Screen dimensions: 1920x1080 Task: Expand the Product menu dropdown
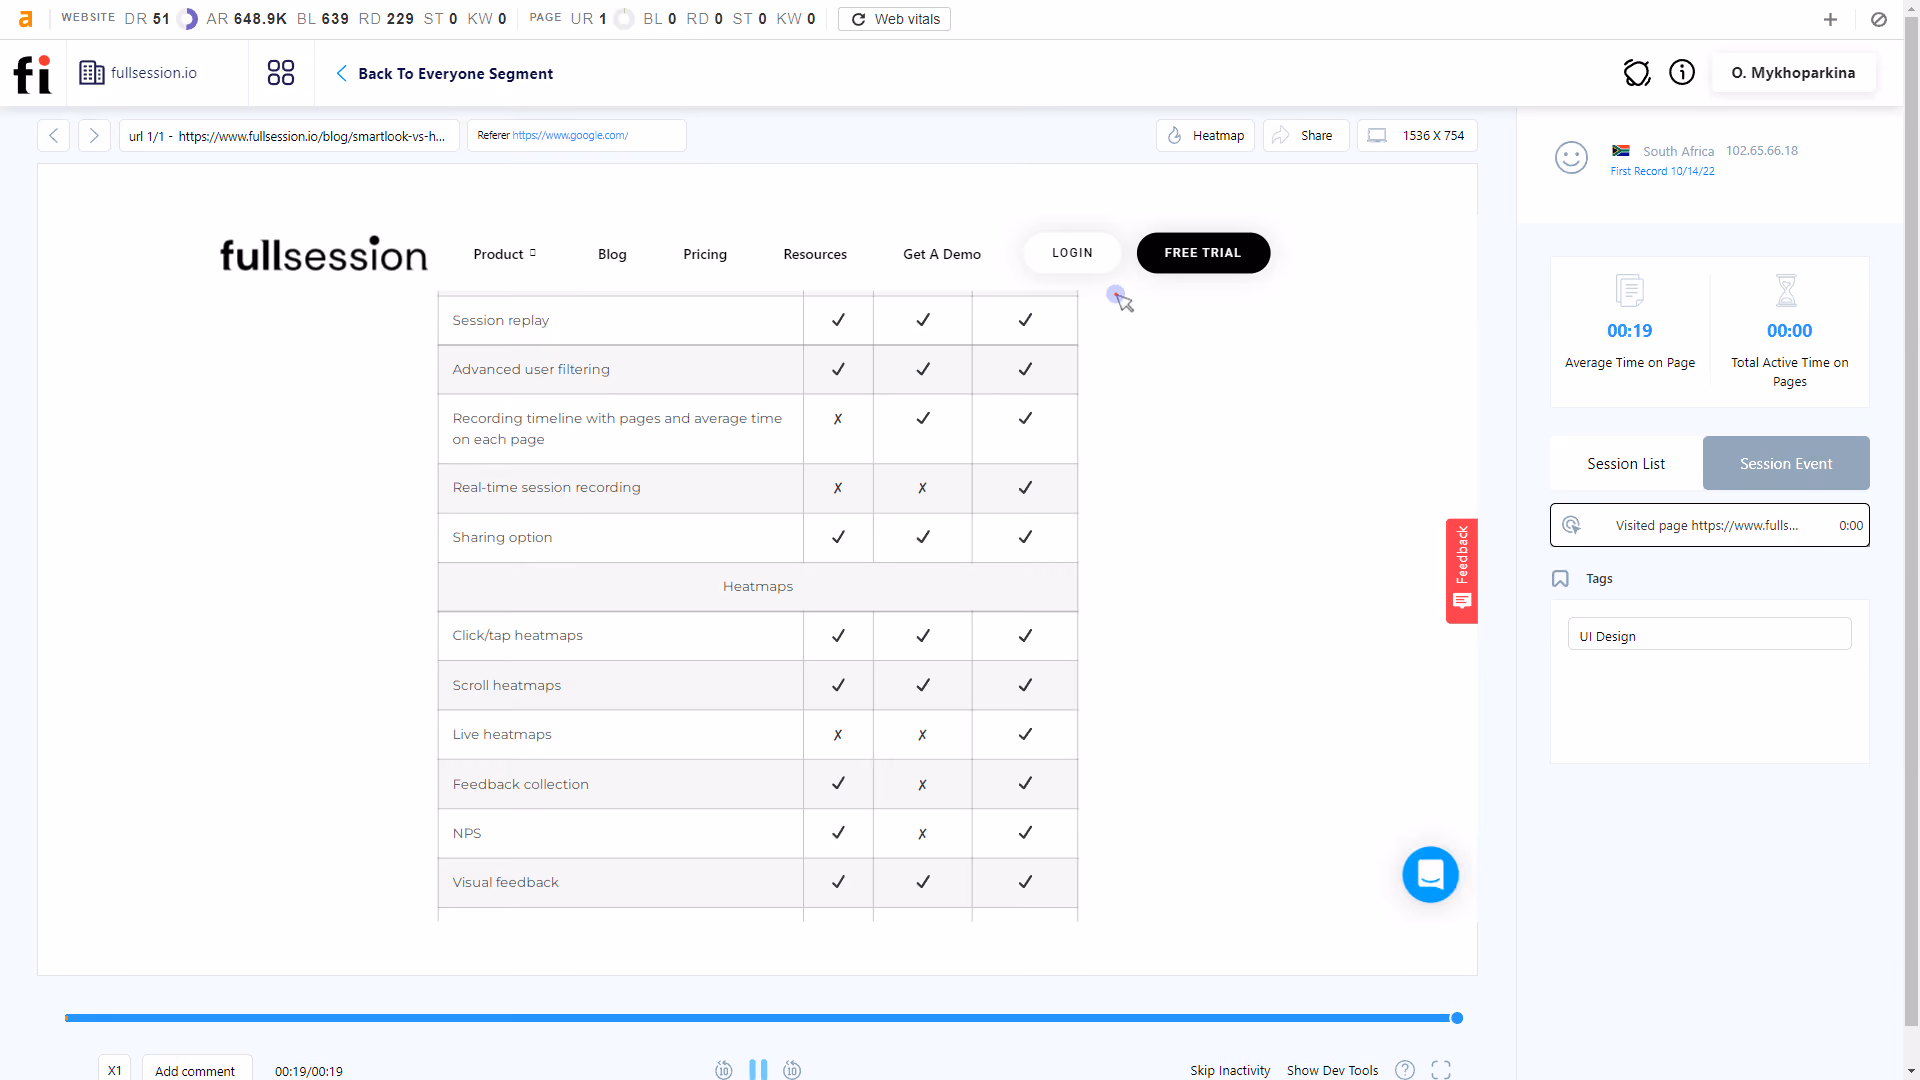[x=505, y=254]
